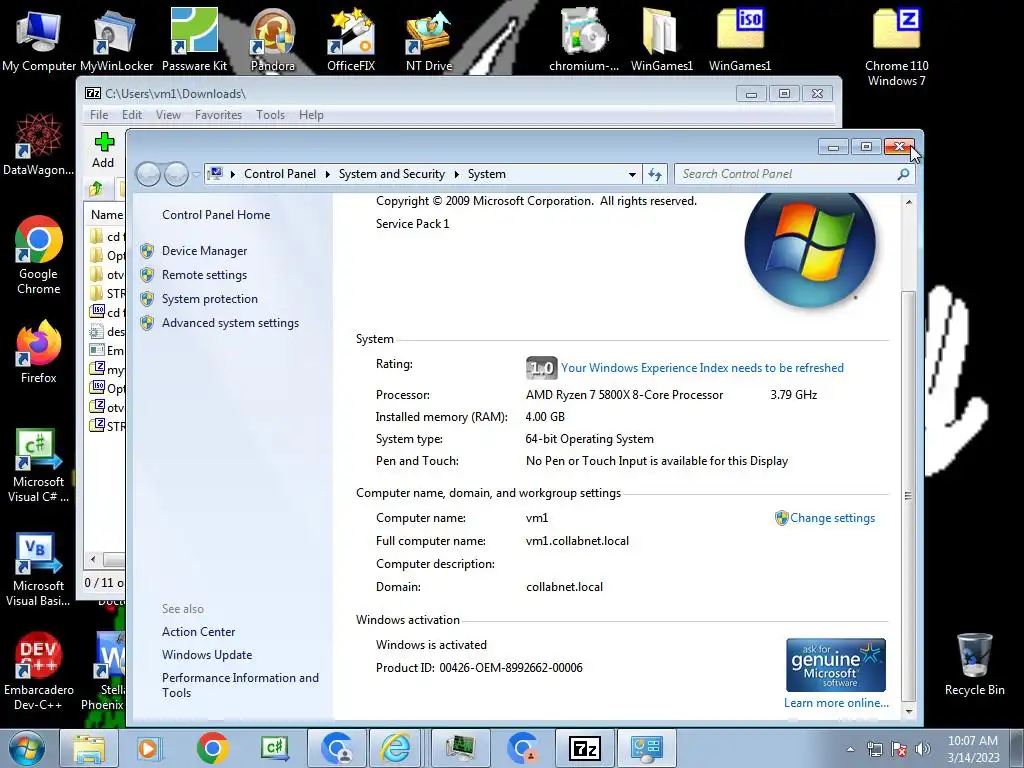This screenshot has width=1024, height=768.
Task: Go to Control Panel Home
Action: (216, 215)
